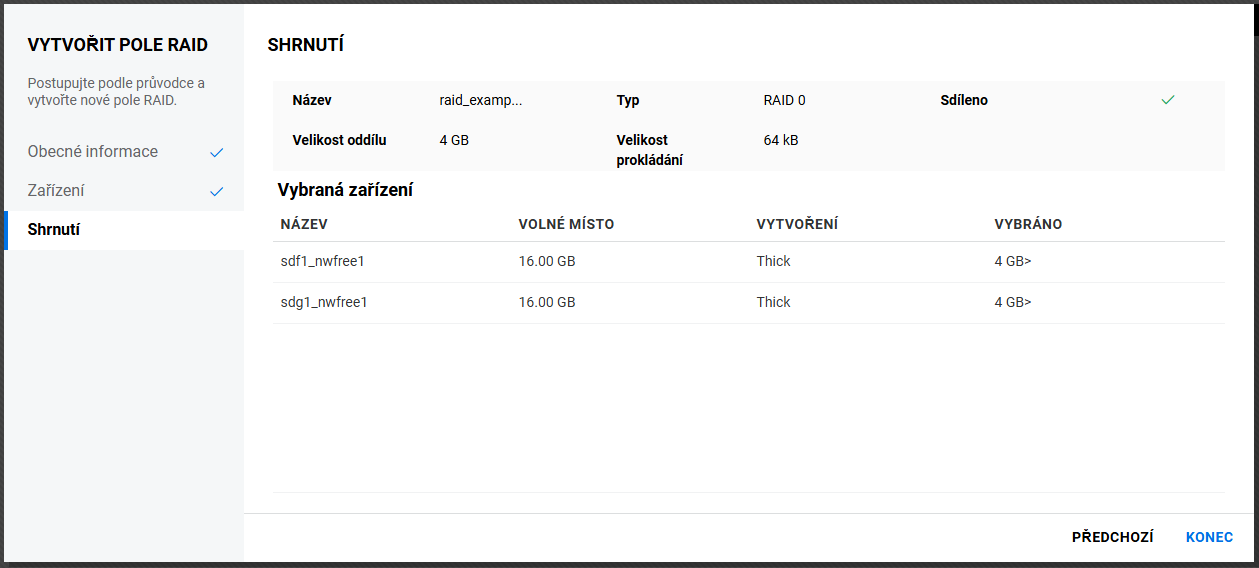1259x568 pixels.
Task: Select the sdg1_nwfree1 device row
Action: tap(324, 302)
